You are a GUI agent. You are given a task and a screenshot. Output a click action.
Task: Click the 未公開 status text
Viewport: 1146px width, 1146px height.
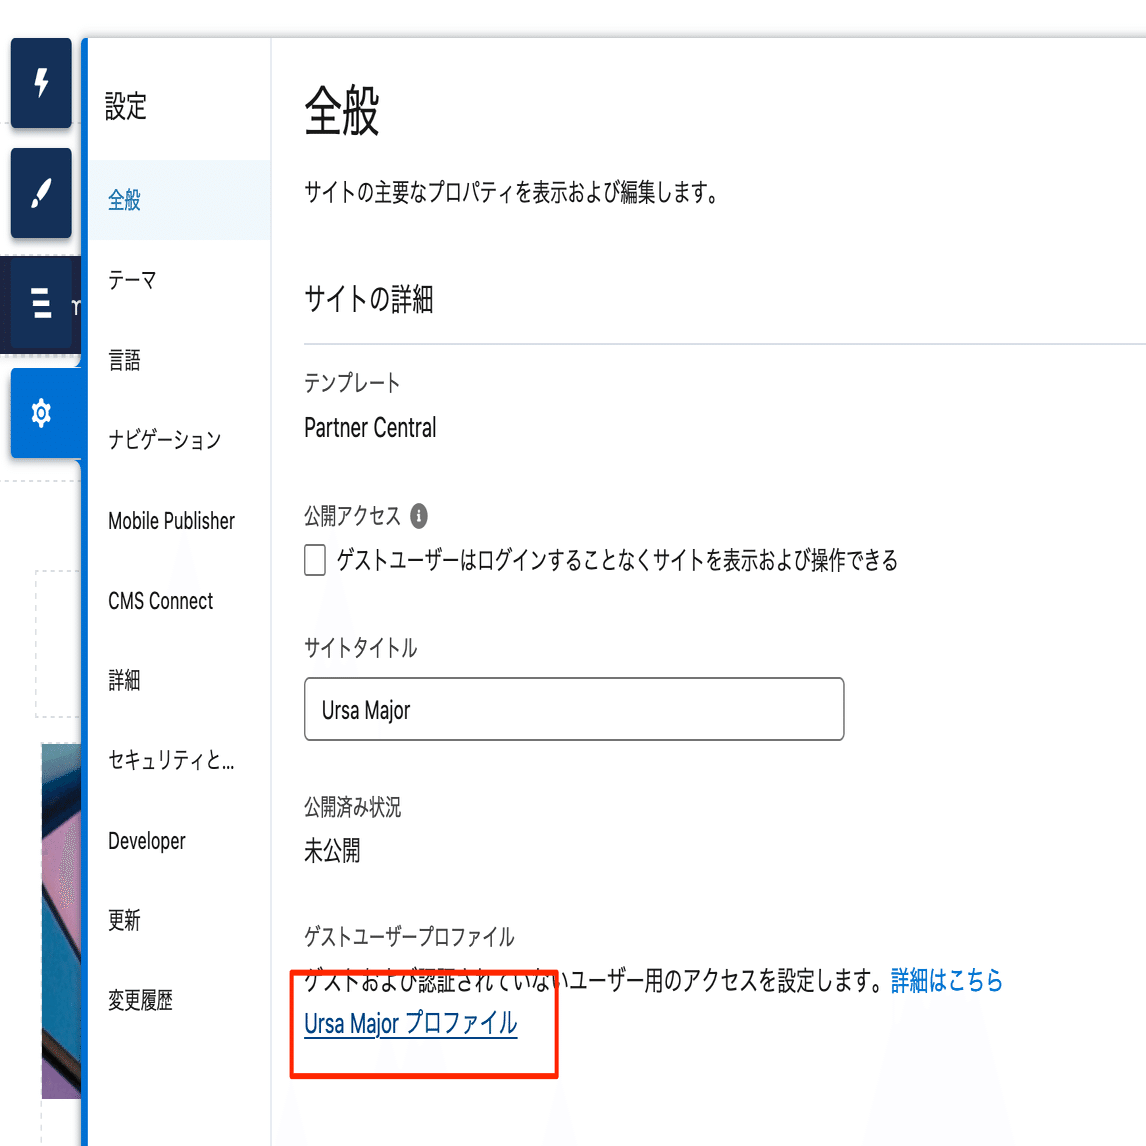point(332,851)
